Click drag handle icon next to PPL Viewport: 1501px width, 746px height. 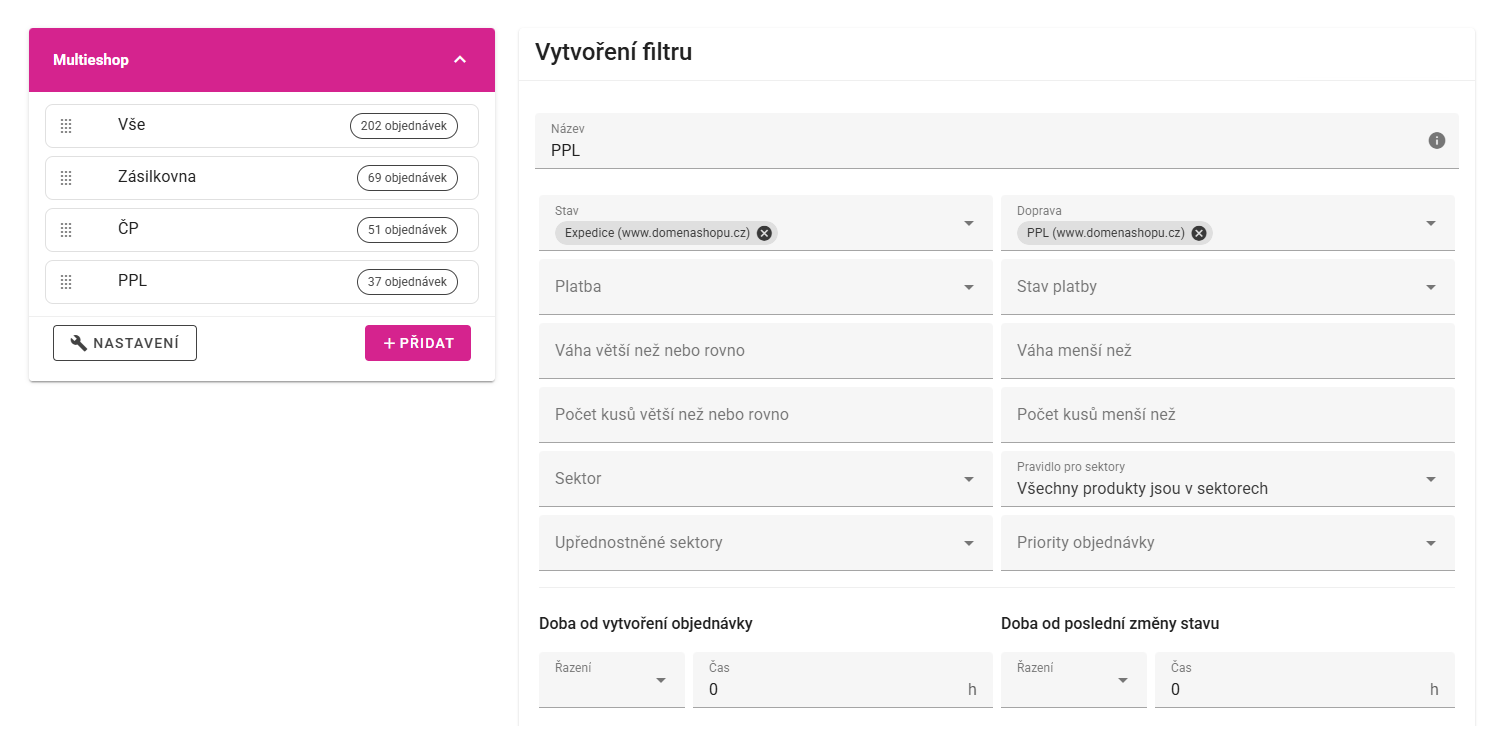pos(66,282)
